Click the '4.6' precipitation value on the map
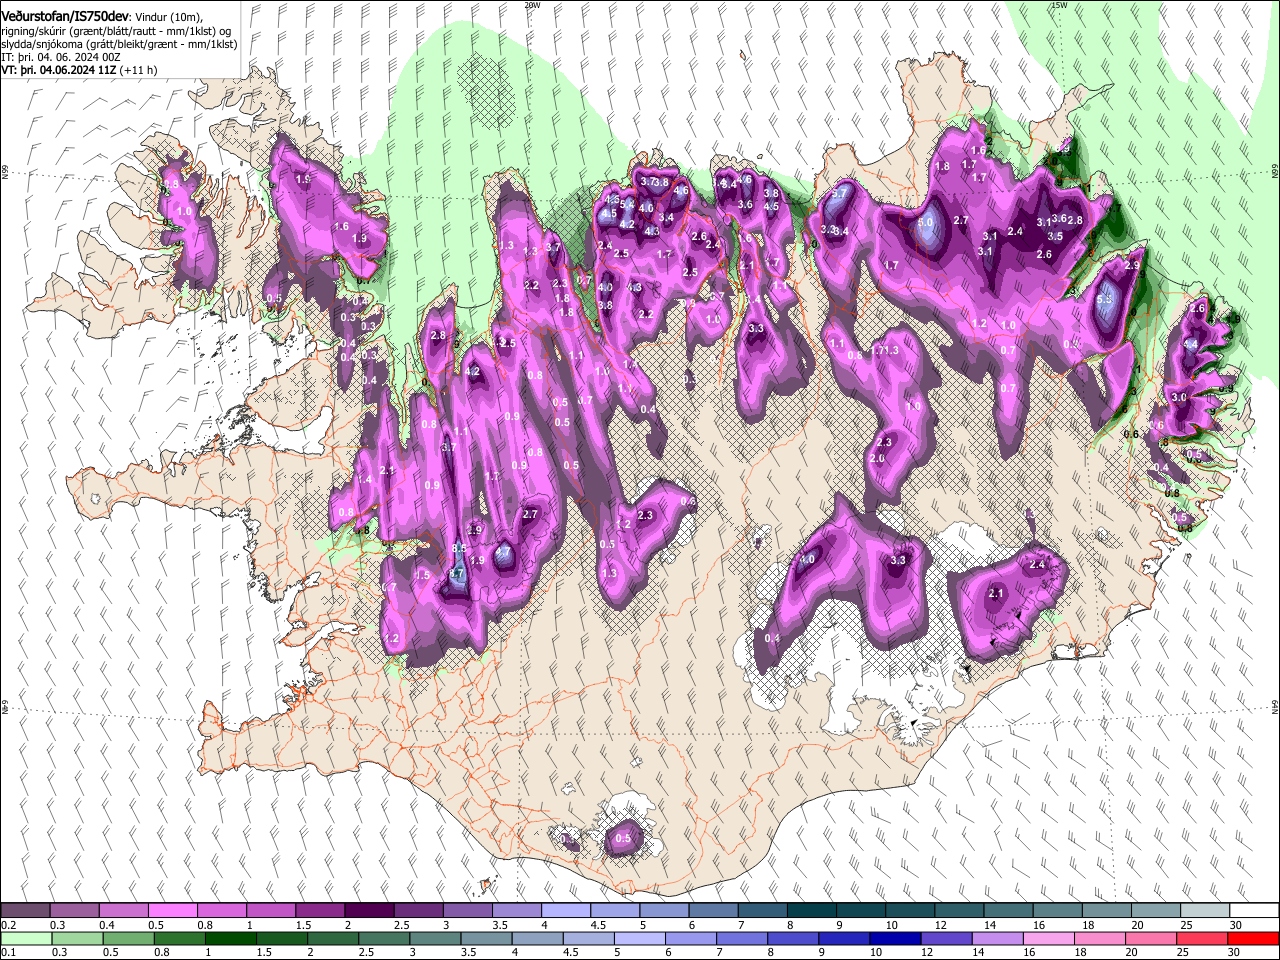Image resolution: width=1280 pixels, height=960 pixels. click(x=681, y=190)
